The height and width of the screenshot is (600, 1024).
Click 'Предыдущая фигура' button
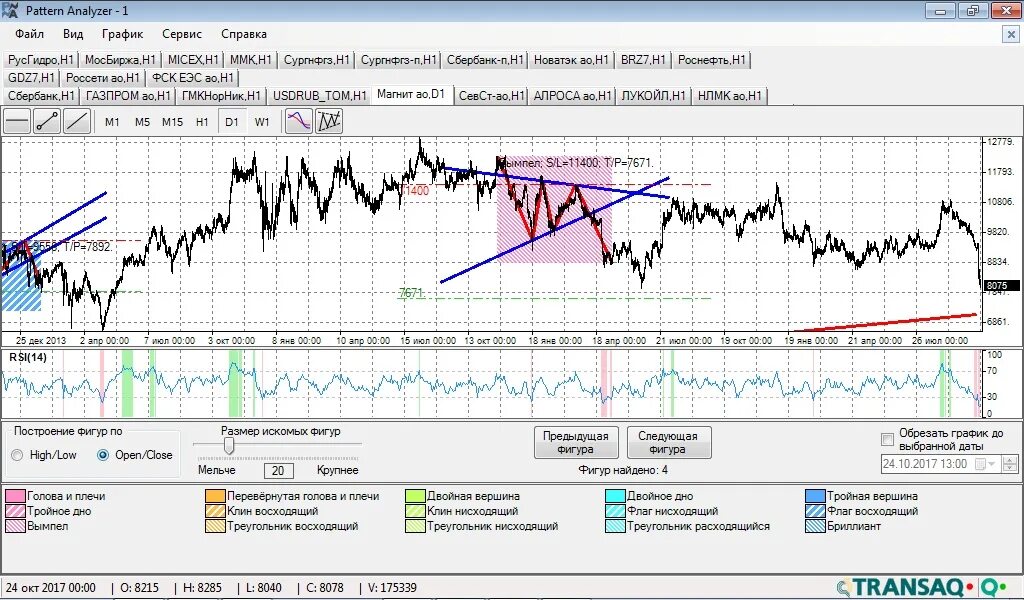click(576, 443)
